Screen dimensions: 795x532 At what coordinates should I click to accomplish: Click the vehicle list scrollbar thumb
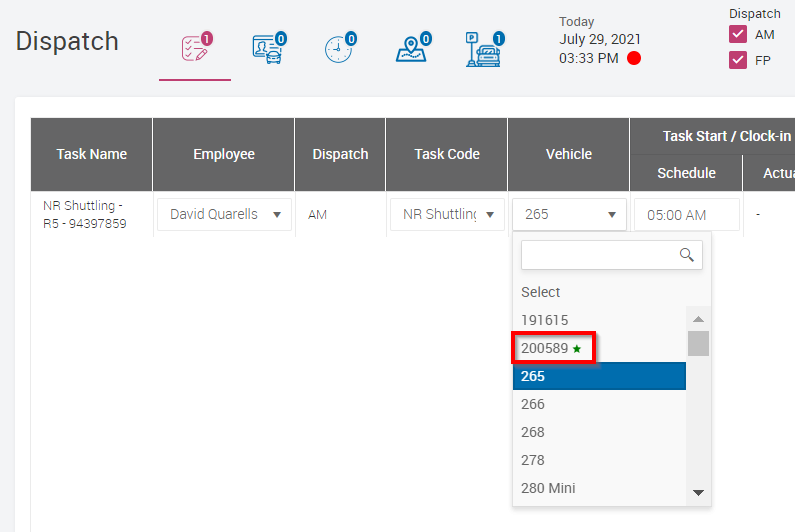click(698, 343)
